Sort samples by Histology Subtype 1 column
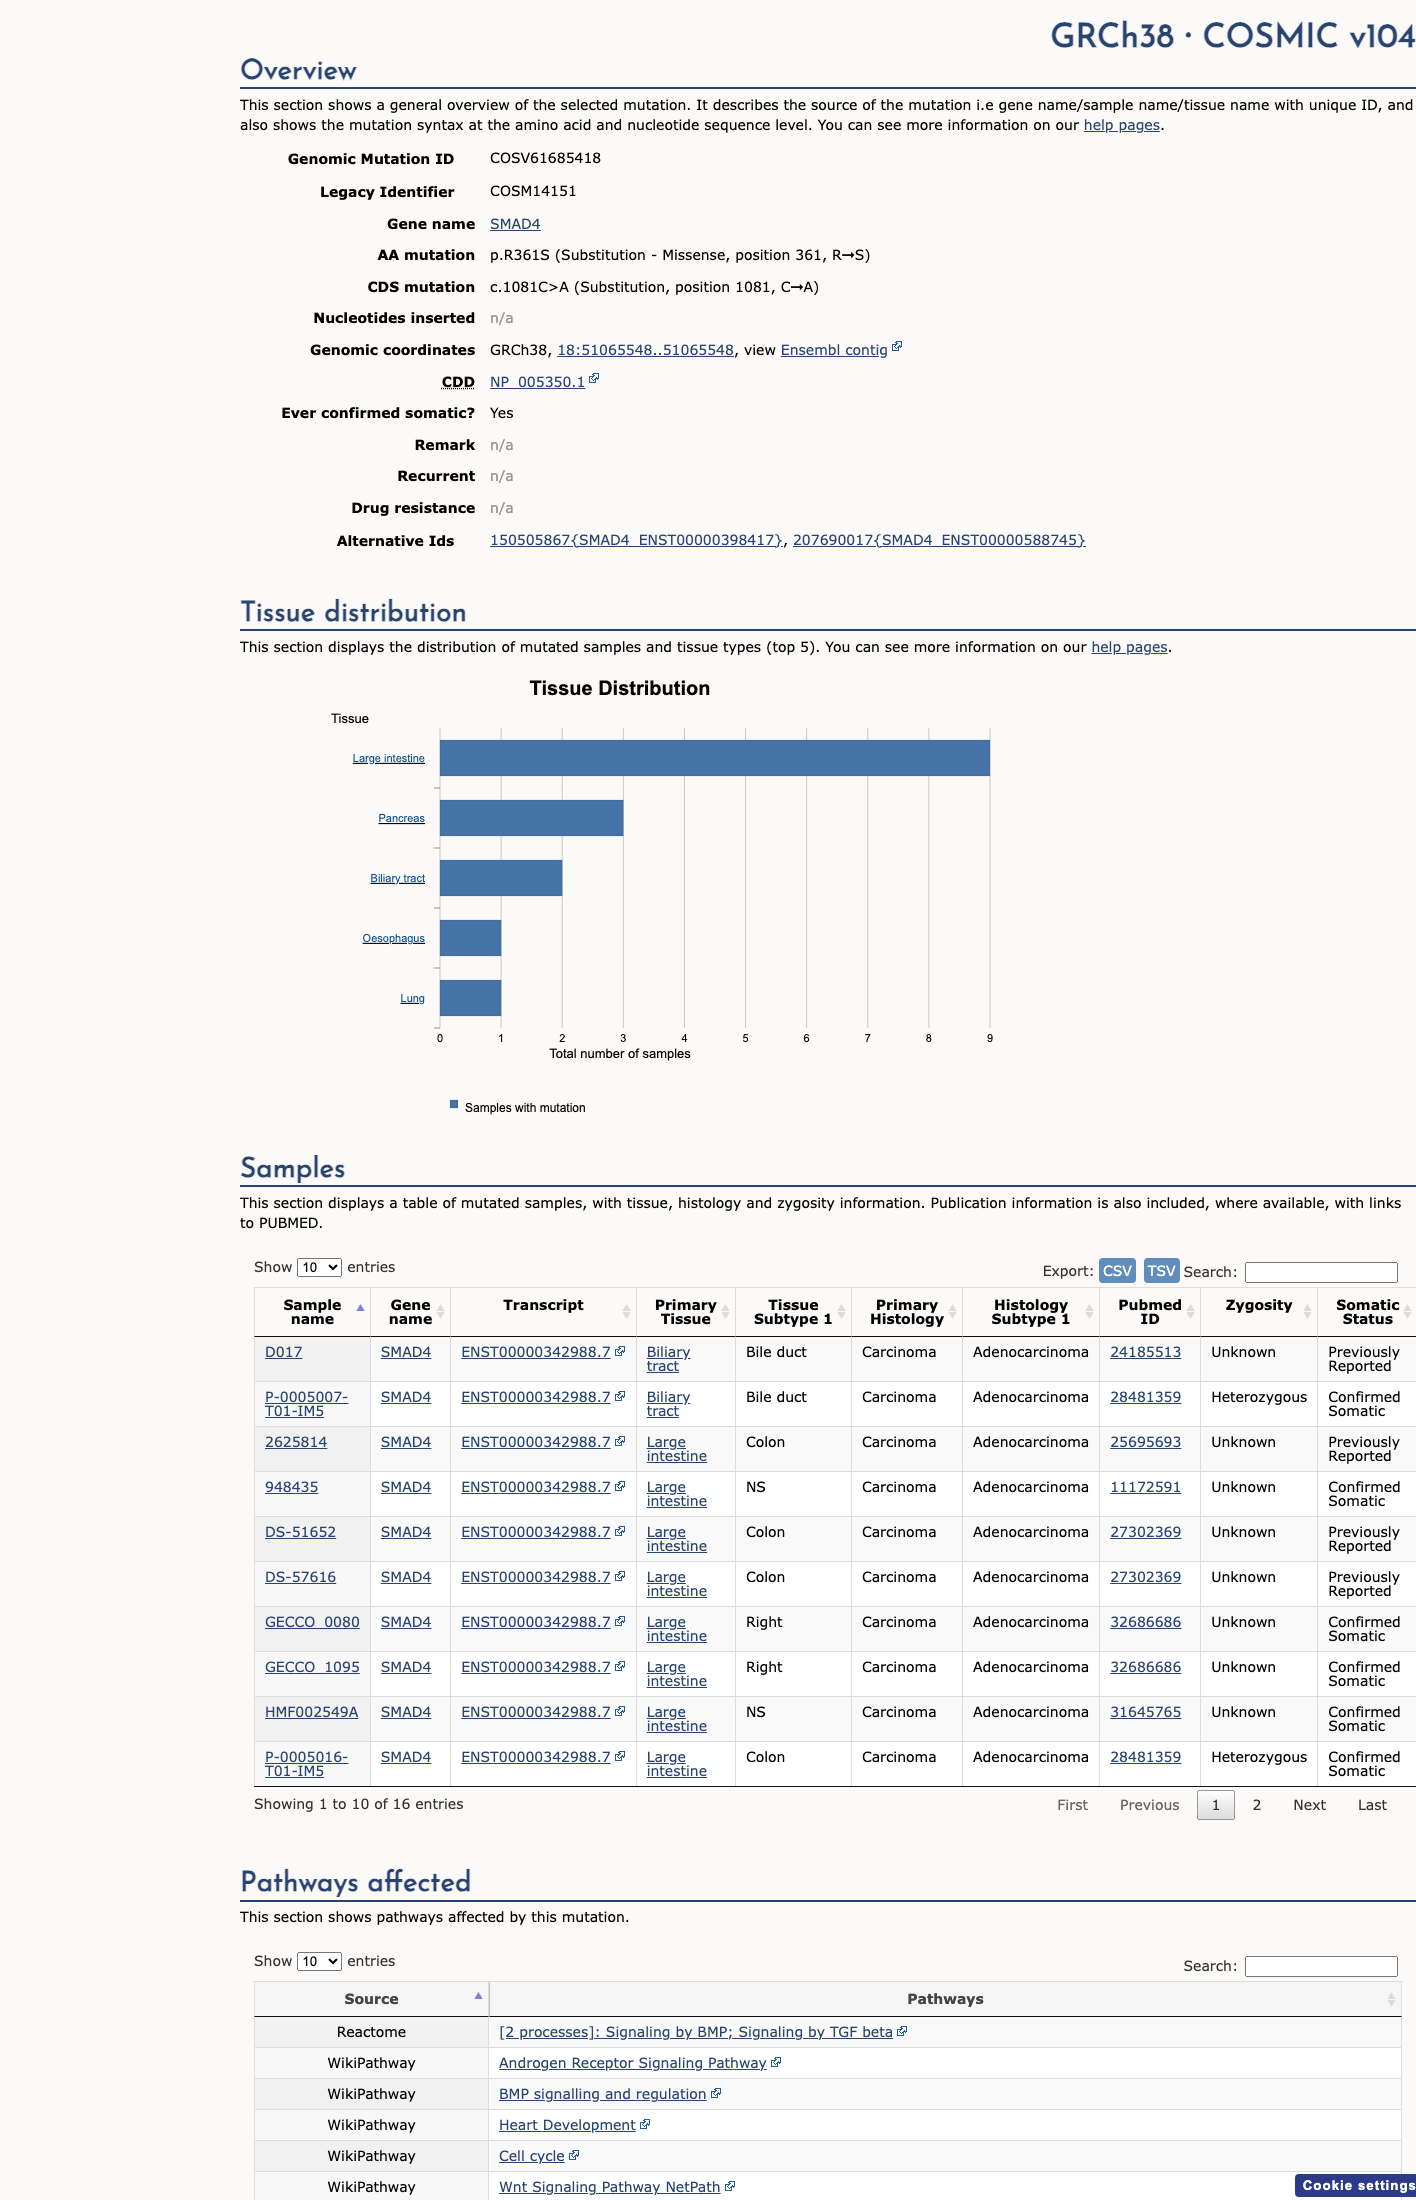Screen dimensions: 1416x2200 point(1031,1312)
